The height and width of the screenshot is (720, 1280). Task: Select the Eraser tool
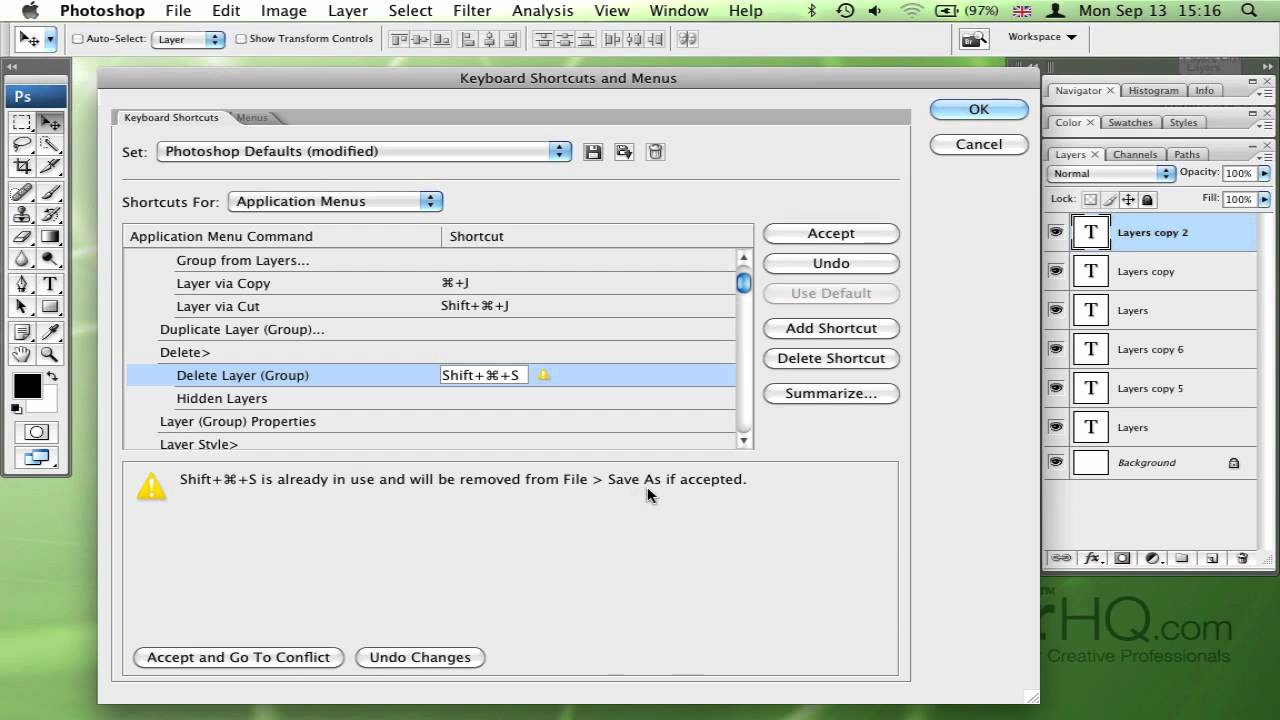(x=21, y=237)
